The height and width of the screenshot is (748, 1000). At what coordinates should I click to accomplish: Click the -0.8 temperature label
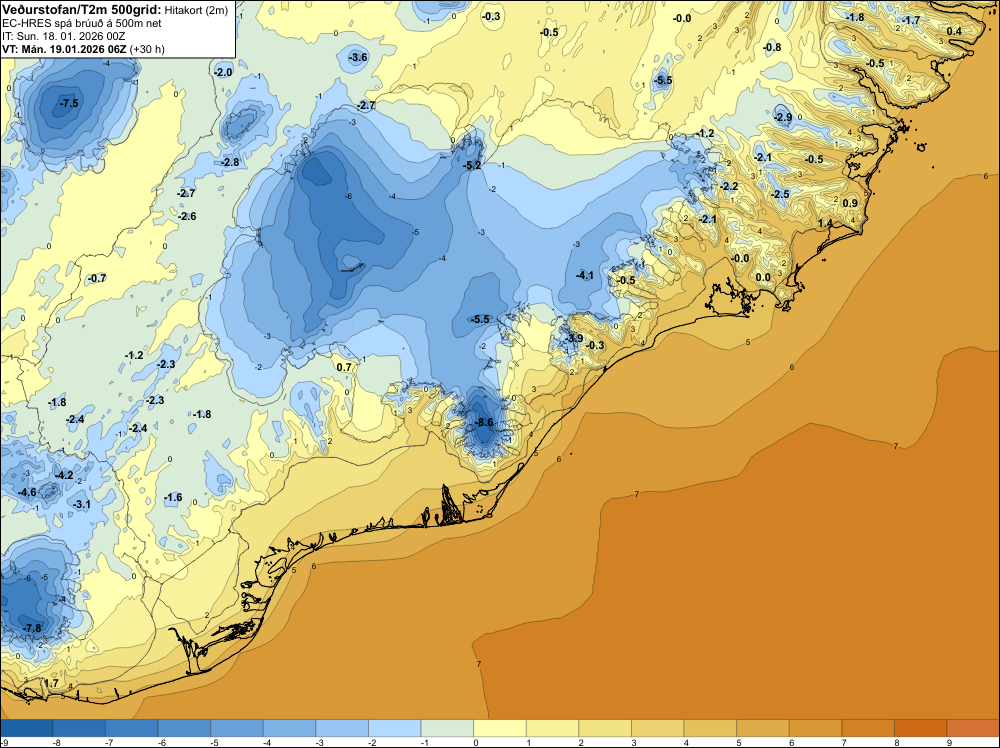[772, 47]
